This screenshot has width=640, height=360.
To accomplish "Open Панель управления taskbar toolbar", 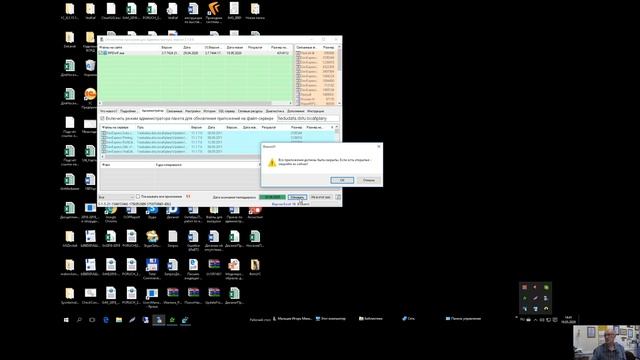I will click(463, 318).
